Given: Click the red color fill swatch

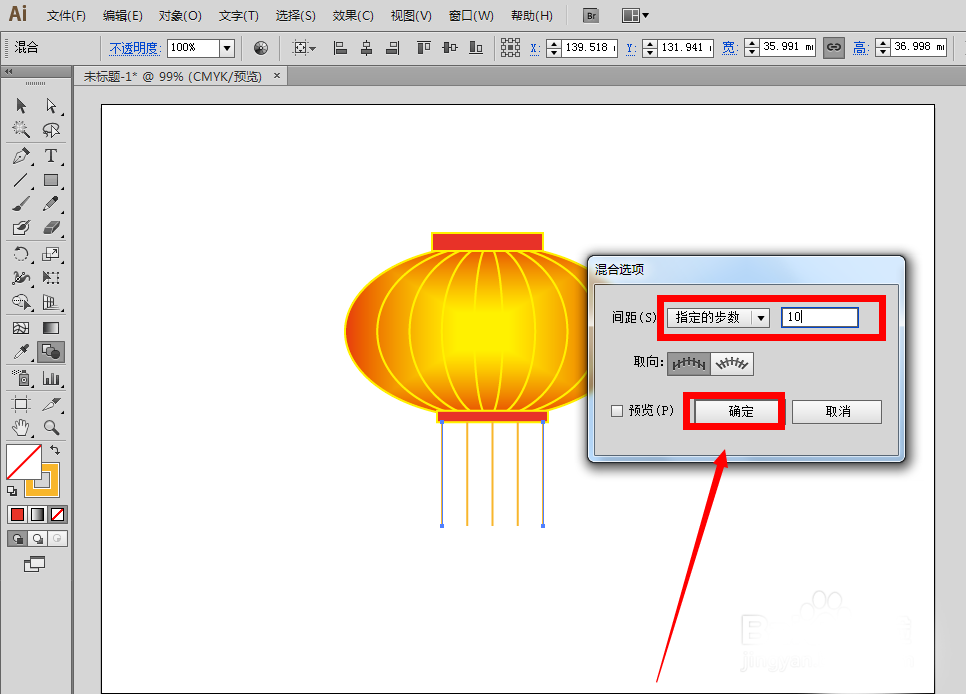Looking at the screenshot, I should (x=17, y=514).
